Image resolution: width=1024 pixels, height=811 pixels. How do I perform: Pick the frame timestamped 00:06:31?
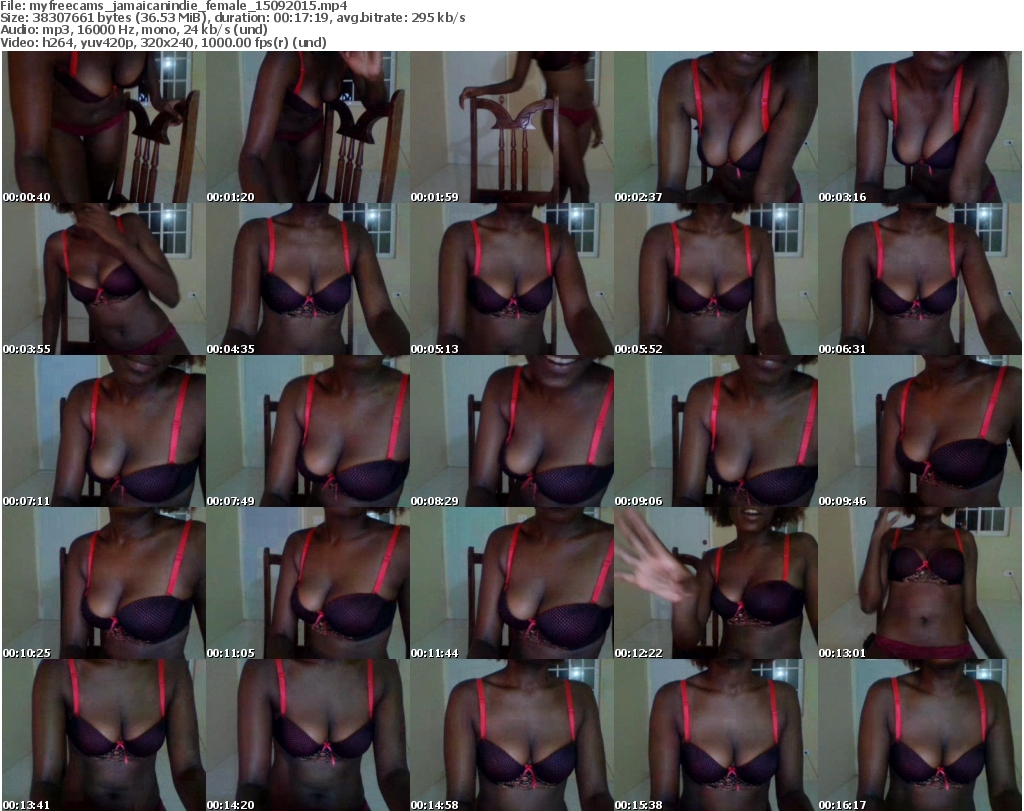coord(920,279)
